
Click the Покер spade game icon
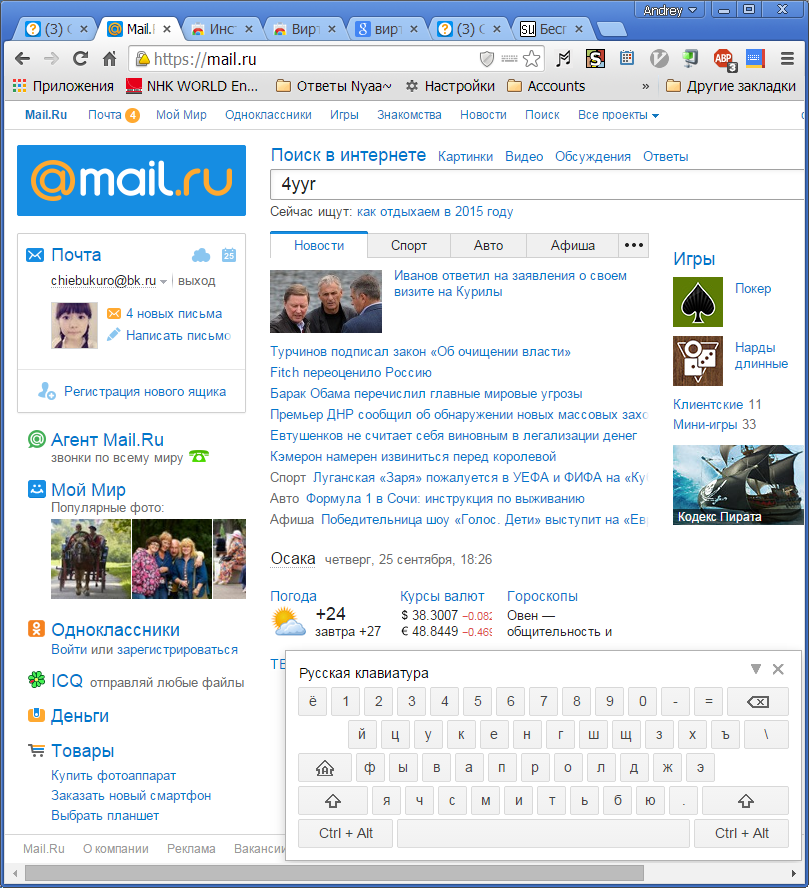697,302
